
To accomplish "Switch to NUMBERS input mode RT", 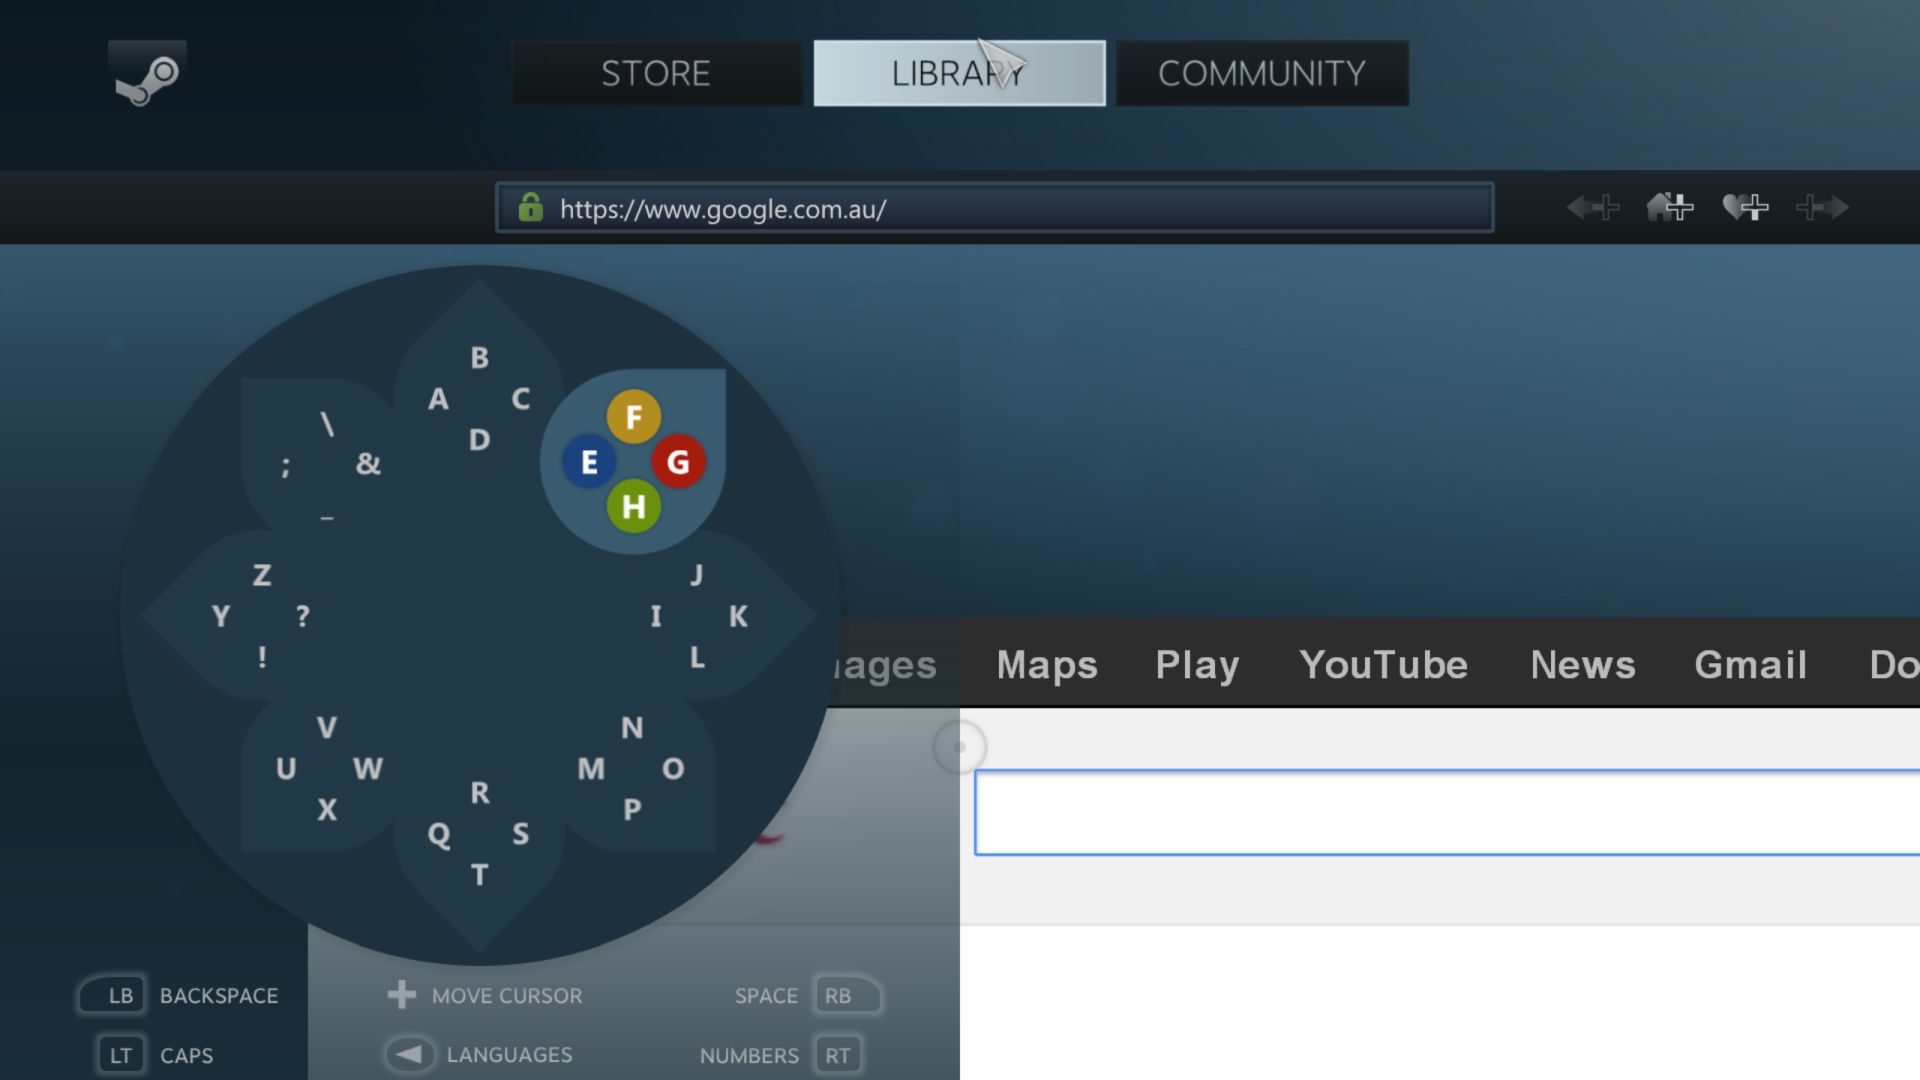I will point(836,1054).
